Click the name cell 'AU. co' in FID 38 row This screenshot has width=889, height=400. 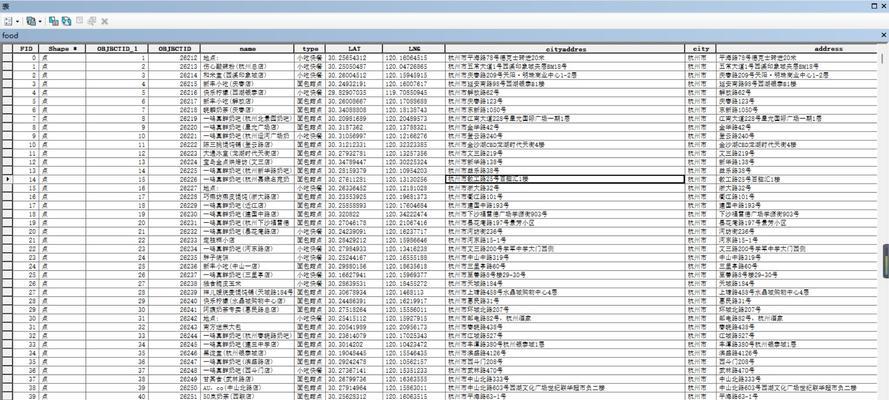(x=247, y=388)
